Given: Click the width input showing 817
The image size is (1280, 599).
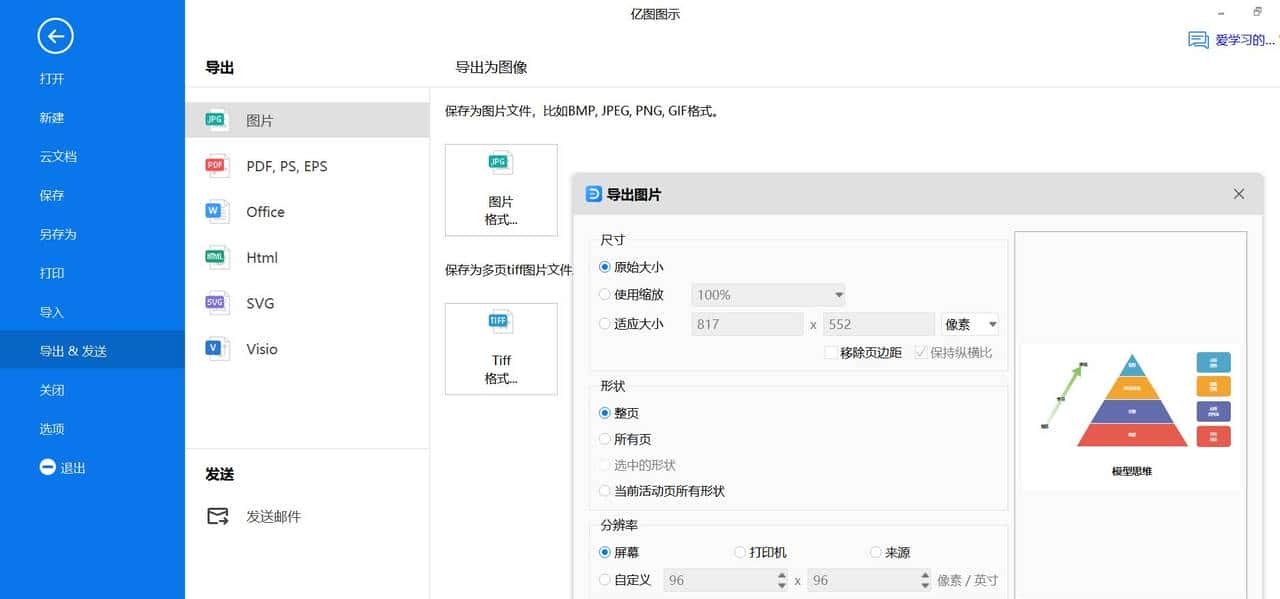Looking at the screenshot, I should pyautogui.click(x=746, y=323).
